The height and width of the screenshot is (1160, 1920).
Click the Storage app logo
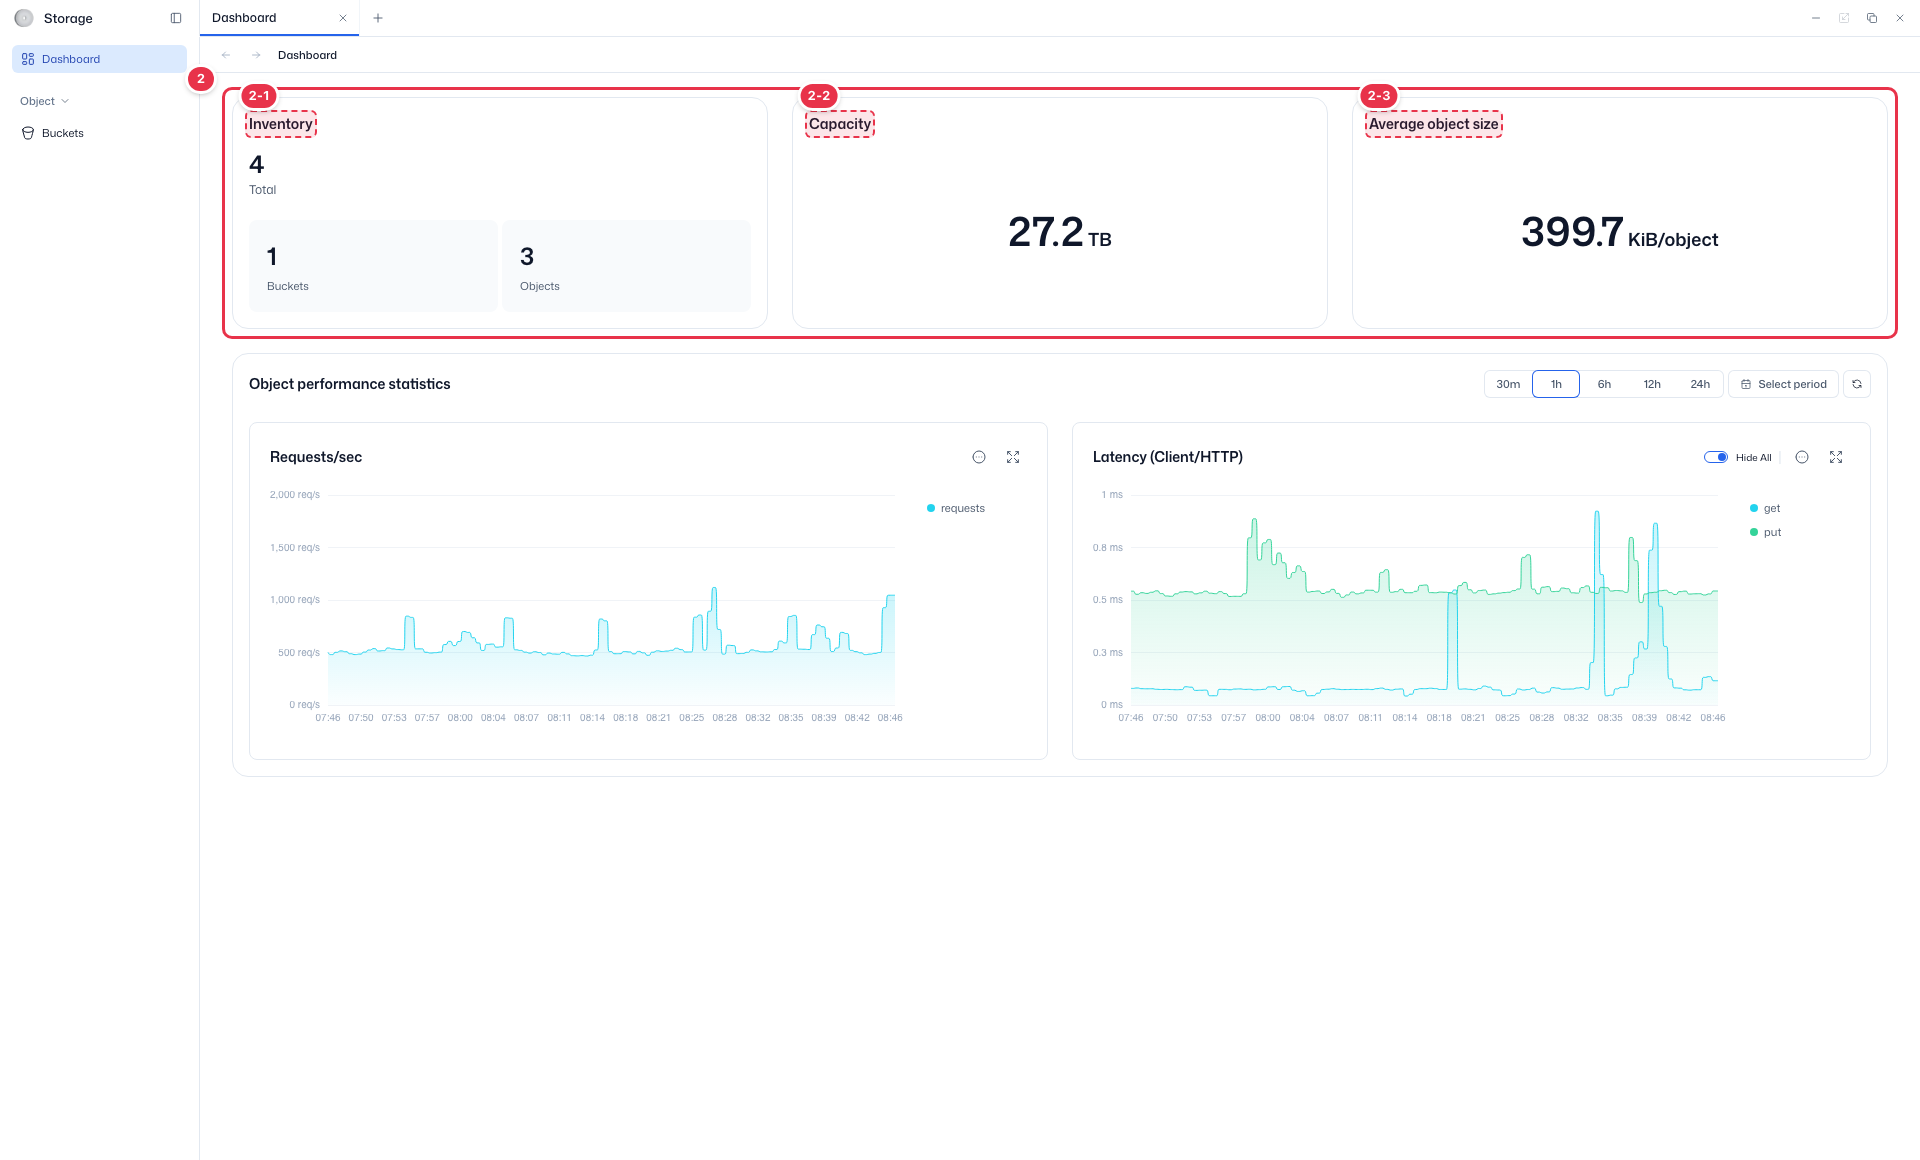tap(24, 18)
